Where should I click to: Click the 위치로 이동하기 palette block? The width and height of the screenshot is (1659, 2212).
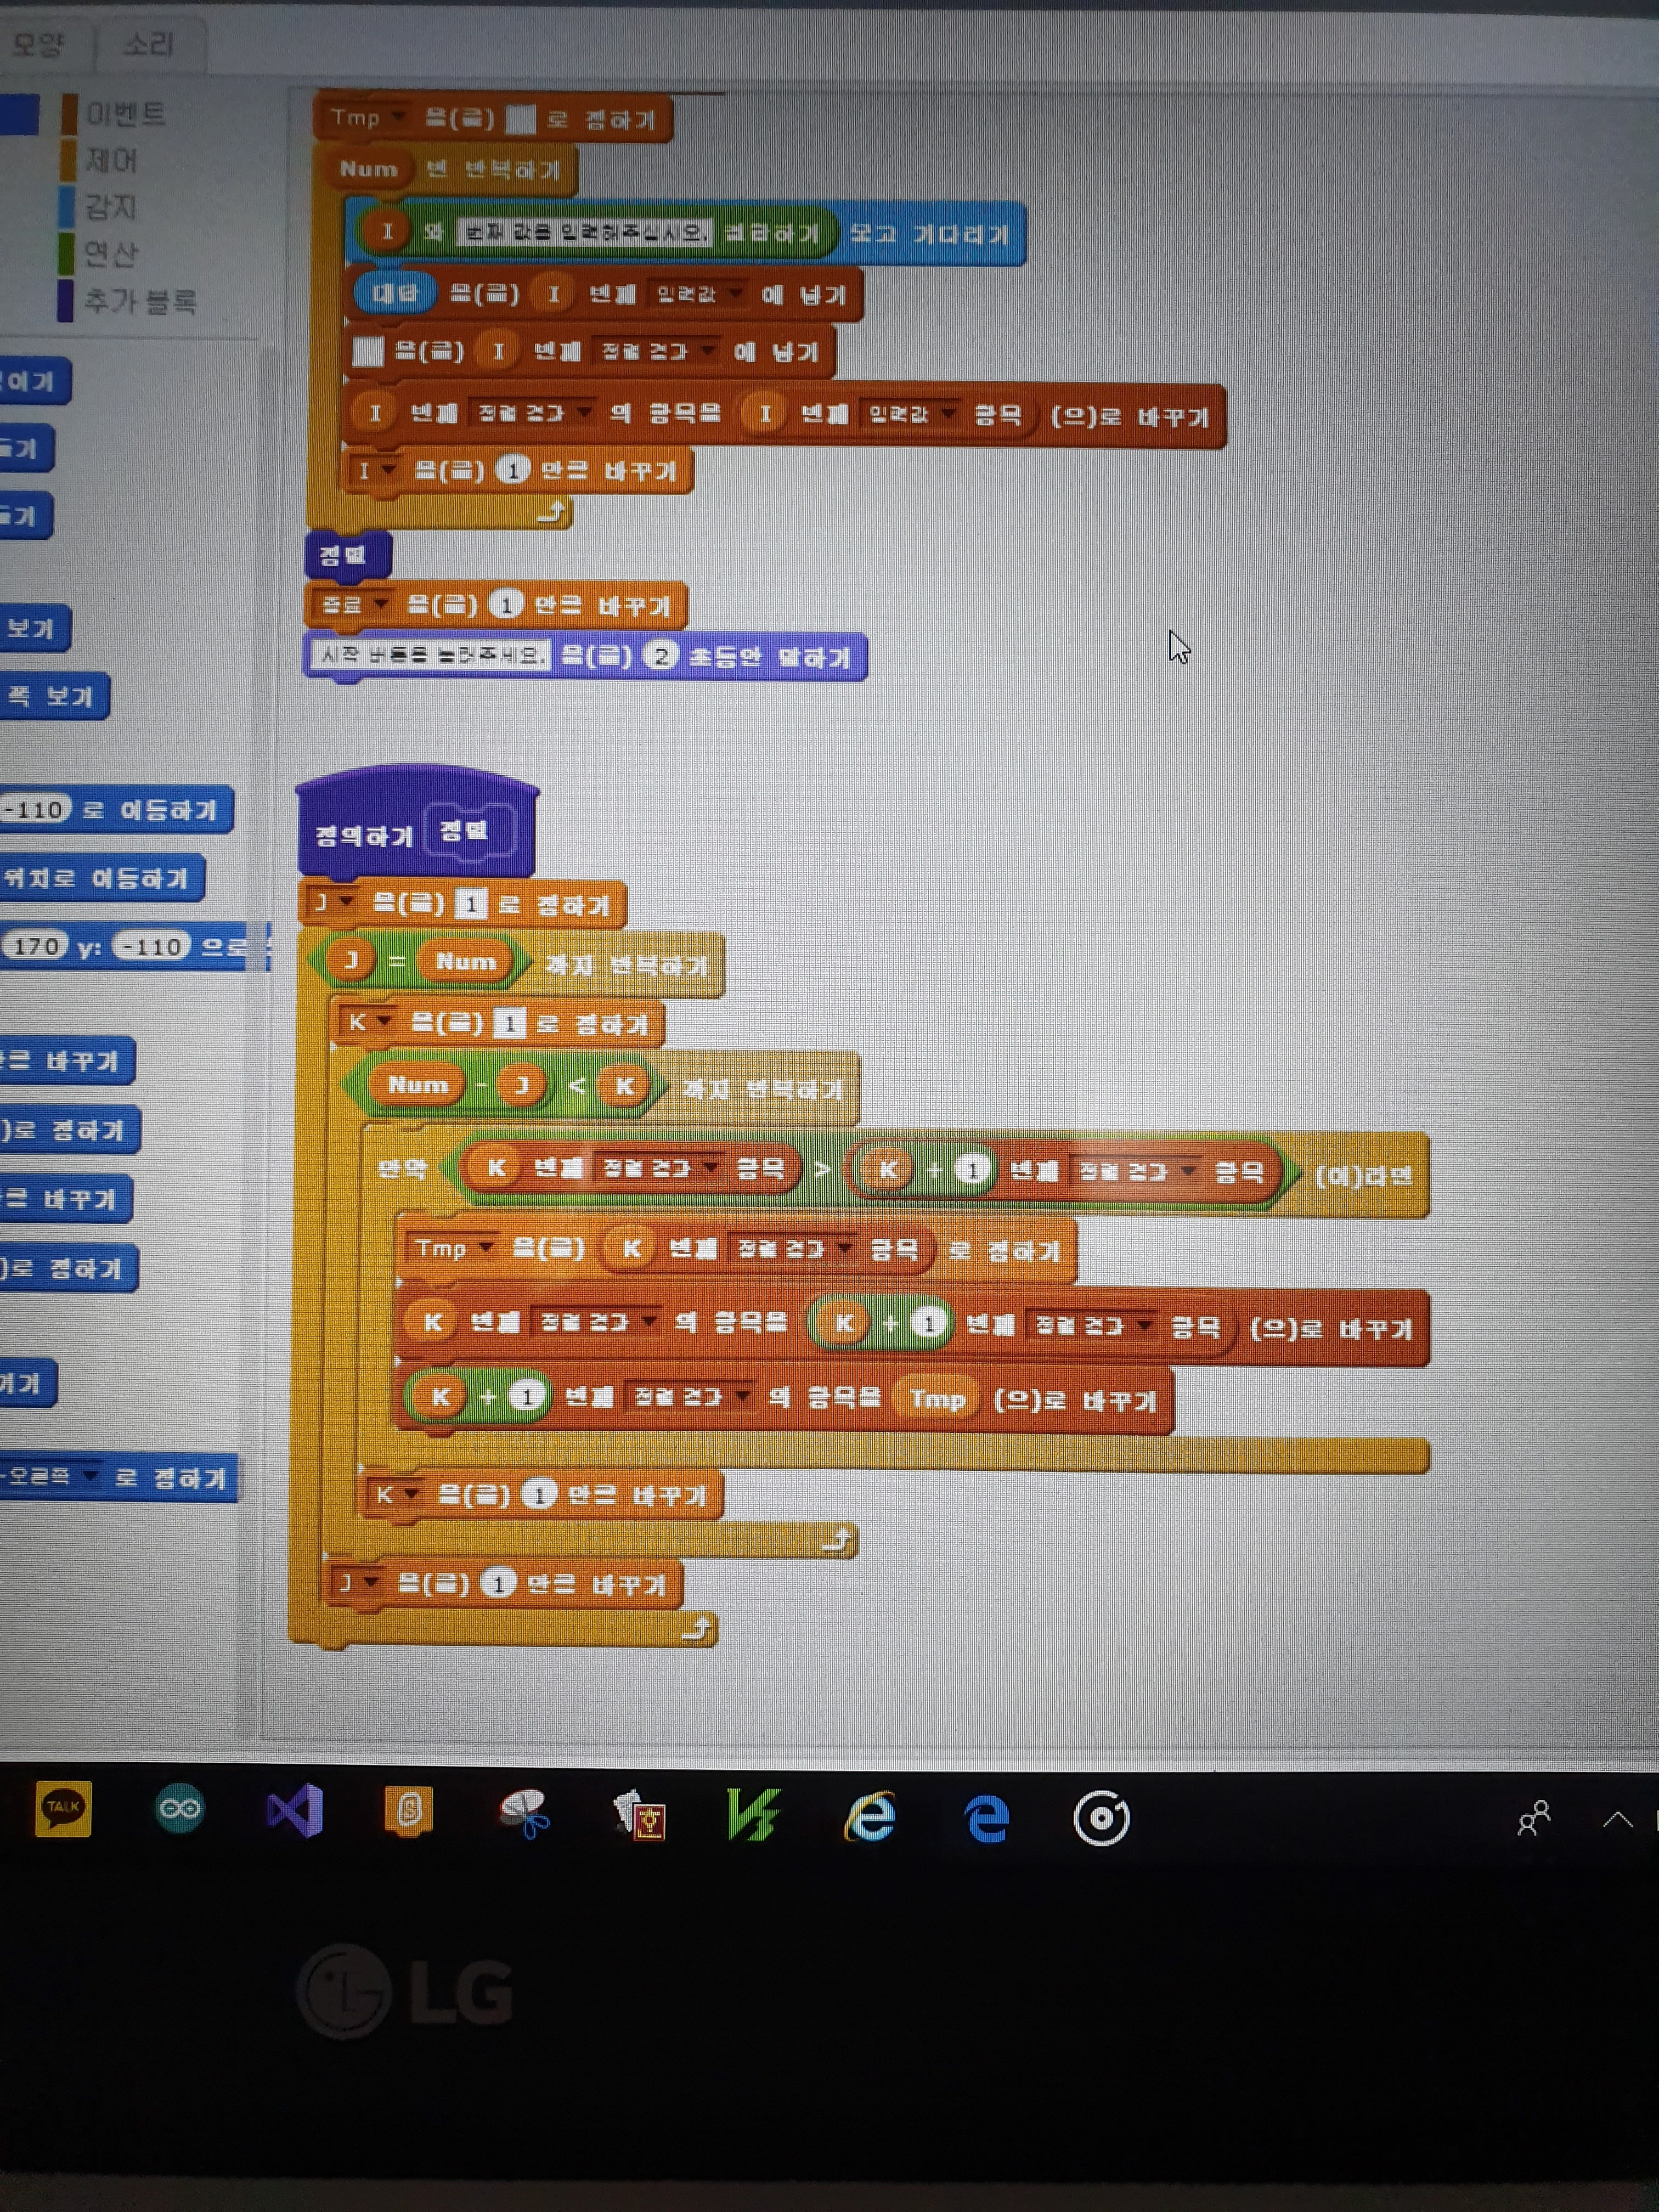[x=101, y=878]
